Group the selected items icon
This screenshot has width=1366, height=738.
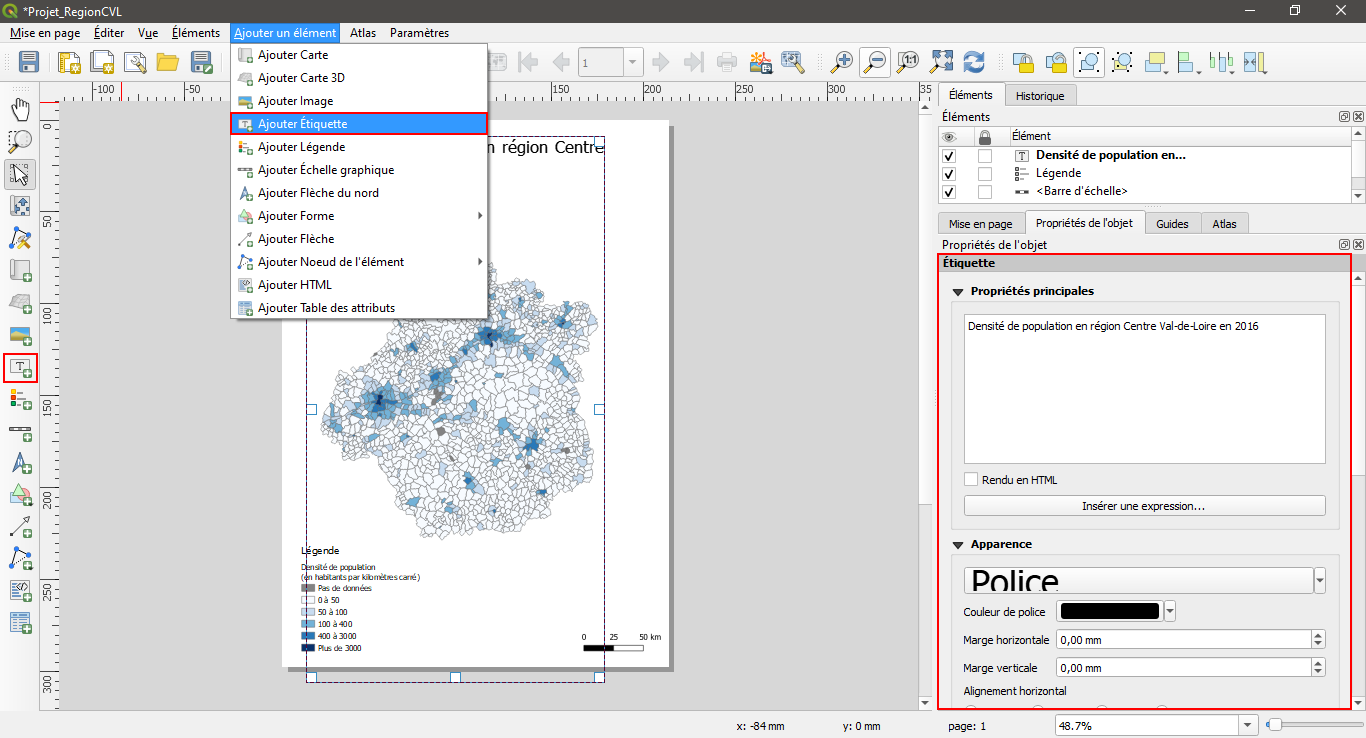tap(1089, 62)
